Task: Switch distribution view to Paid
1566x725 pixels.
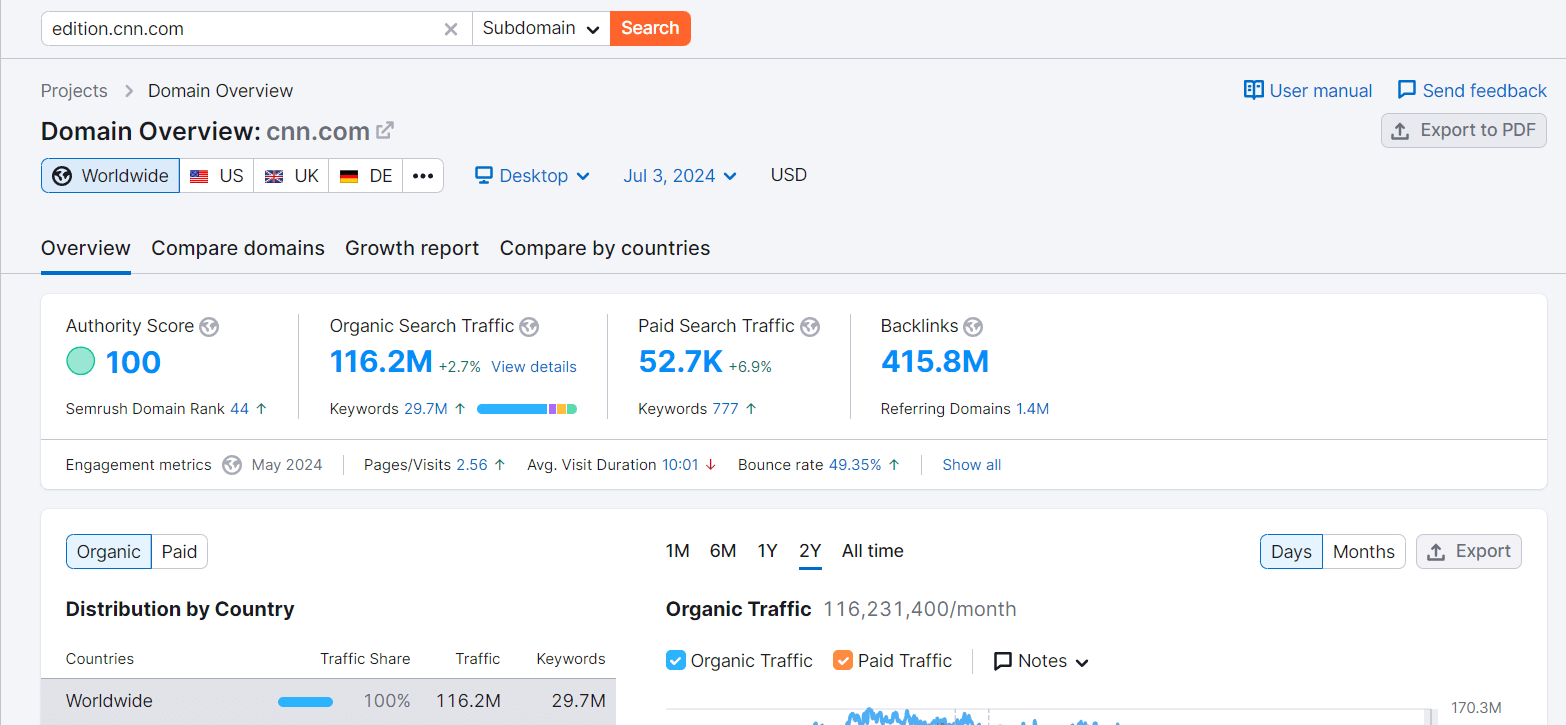Action: tap(180, 552)
